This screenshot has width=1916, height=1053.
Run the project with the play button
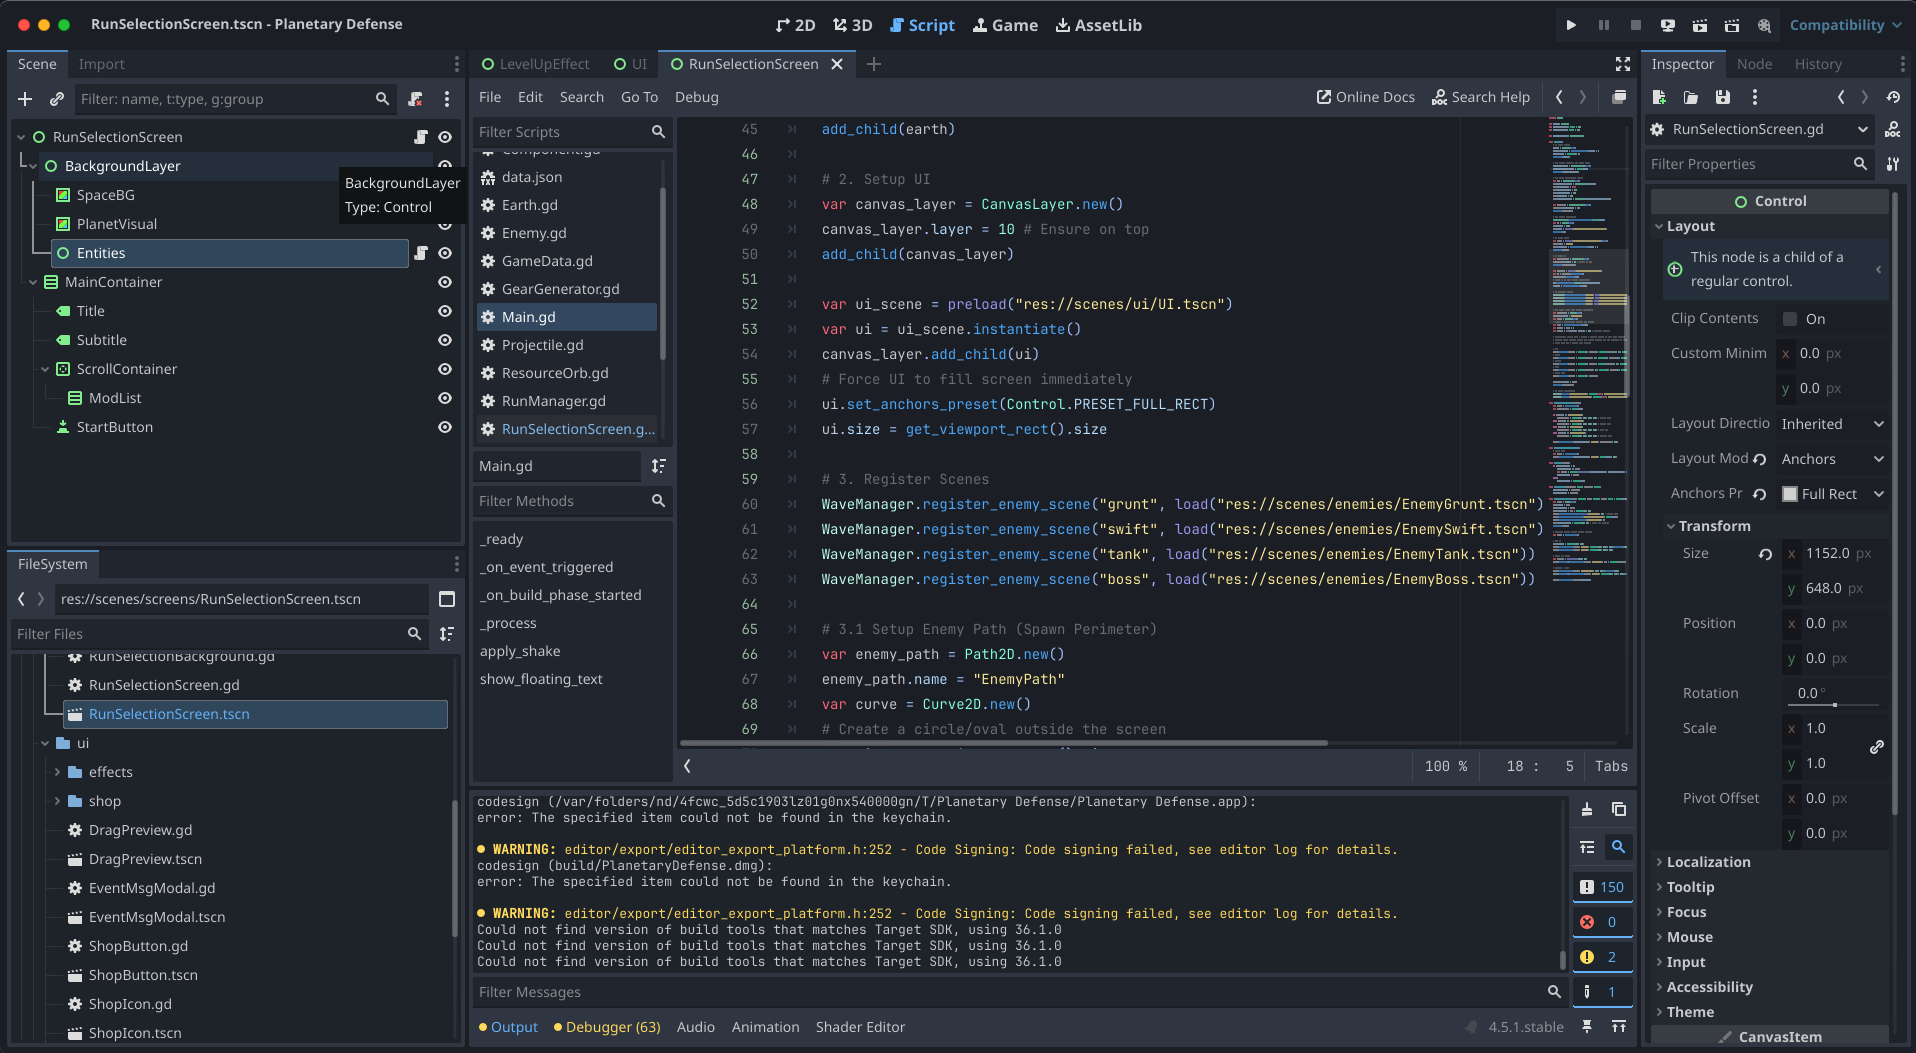click(1571, 25)
